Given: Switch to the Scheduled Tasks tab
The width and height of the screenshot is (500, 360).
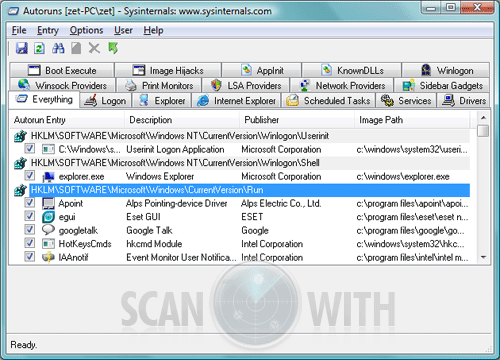Looking at the screenshot, I should pos(329,100).
